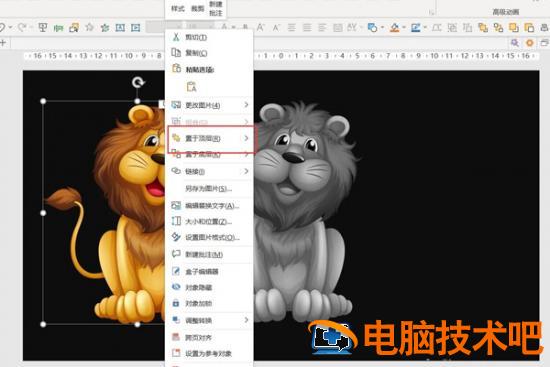The width and height of the screenshot is (550, 367).
Task: Click the Bring Forward layered squares icon
Action: tap(514, 27)
